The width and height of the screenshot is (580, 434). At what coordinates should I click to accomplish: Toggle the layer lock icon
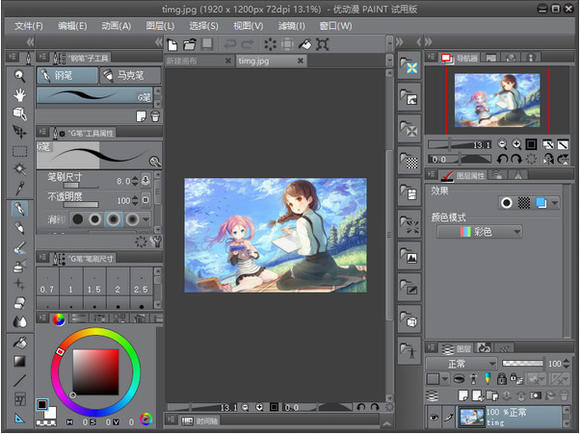[502, 378]
